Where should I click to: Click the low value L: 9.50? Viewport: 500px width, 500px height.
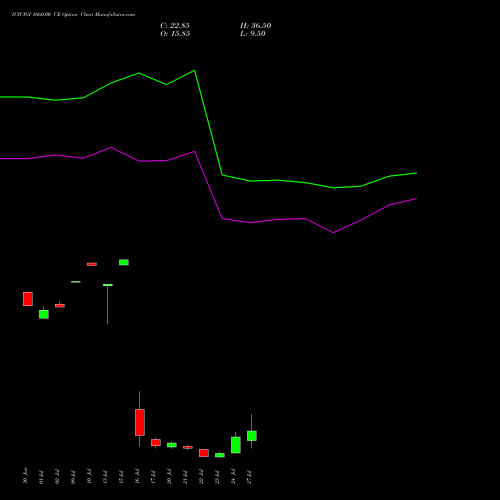[253, 34]
